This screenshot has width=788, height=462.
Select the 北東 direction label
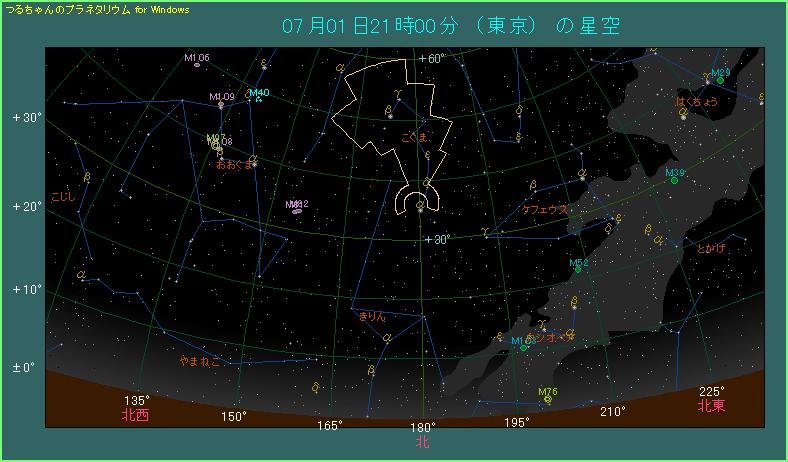(x=711, y=405)
